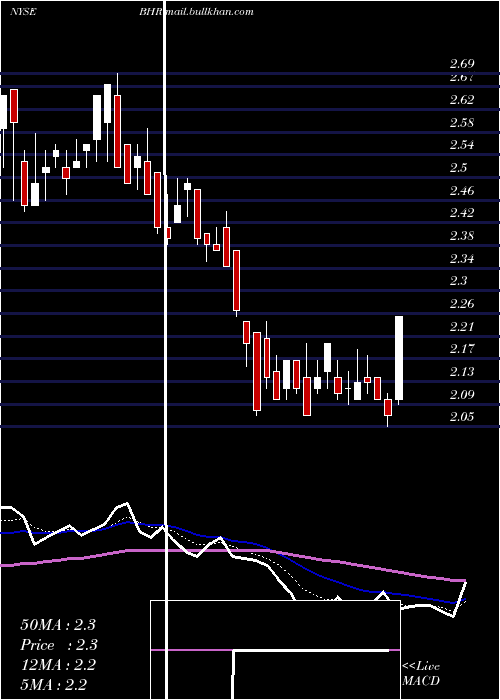Viewport: 500px width, 700px height.
Task: Click the 2.21 price axis label
Action: (x=462, y=326)
